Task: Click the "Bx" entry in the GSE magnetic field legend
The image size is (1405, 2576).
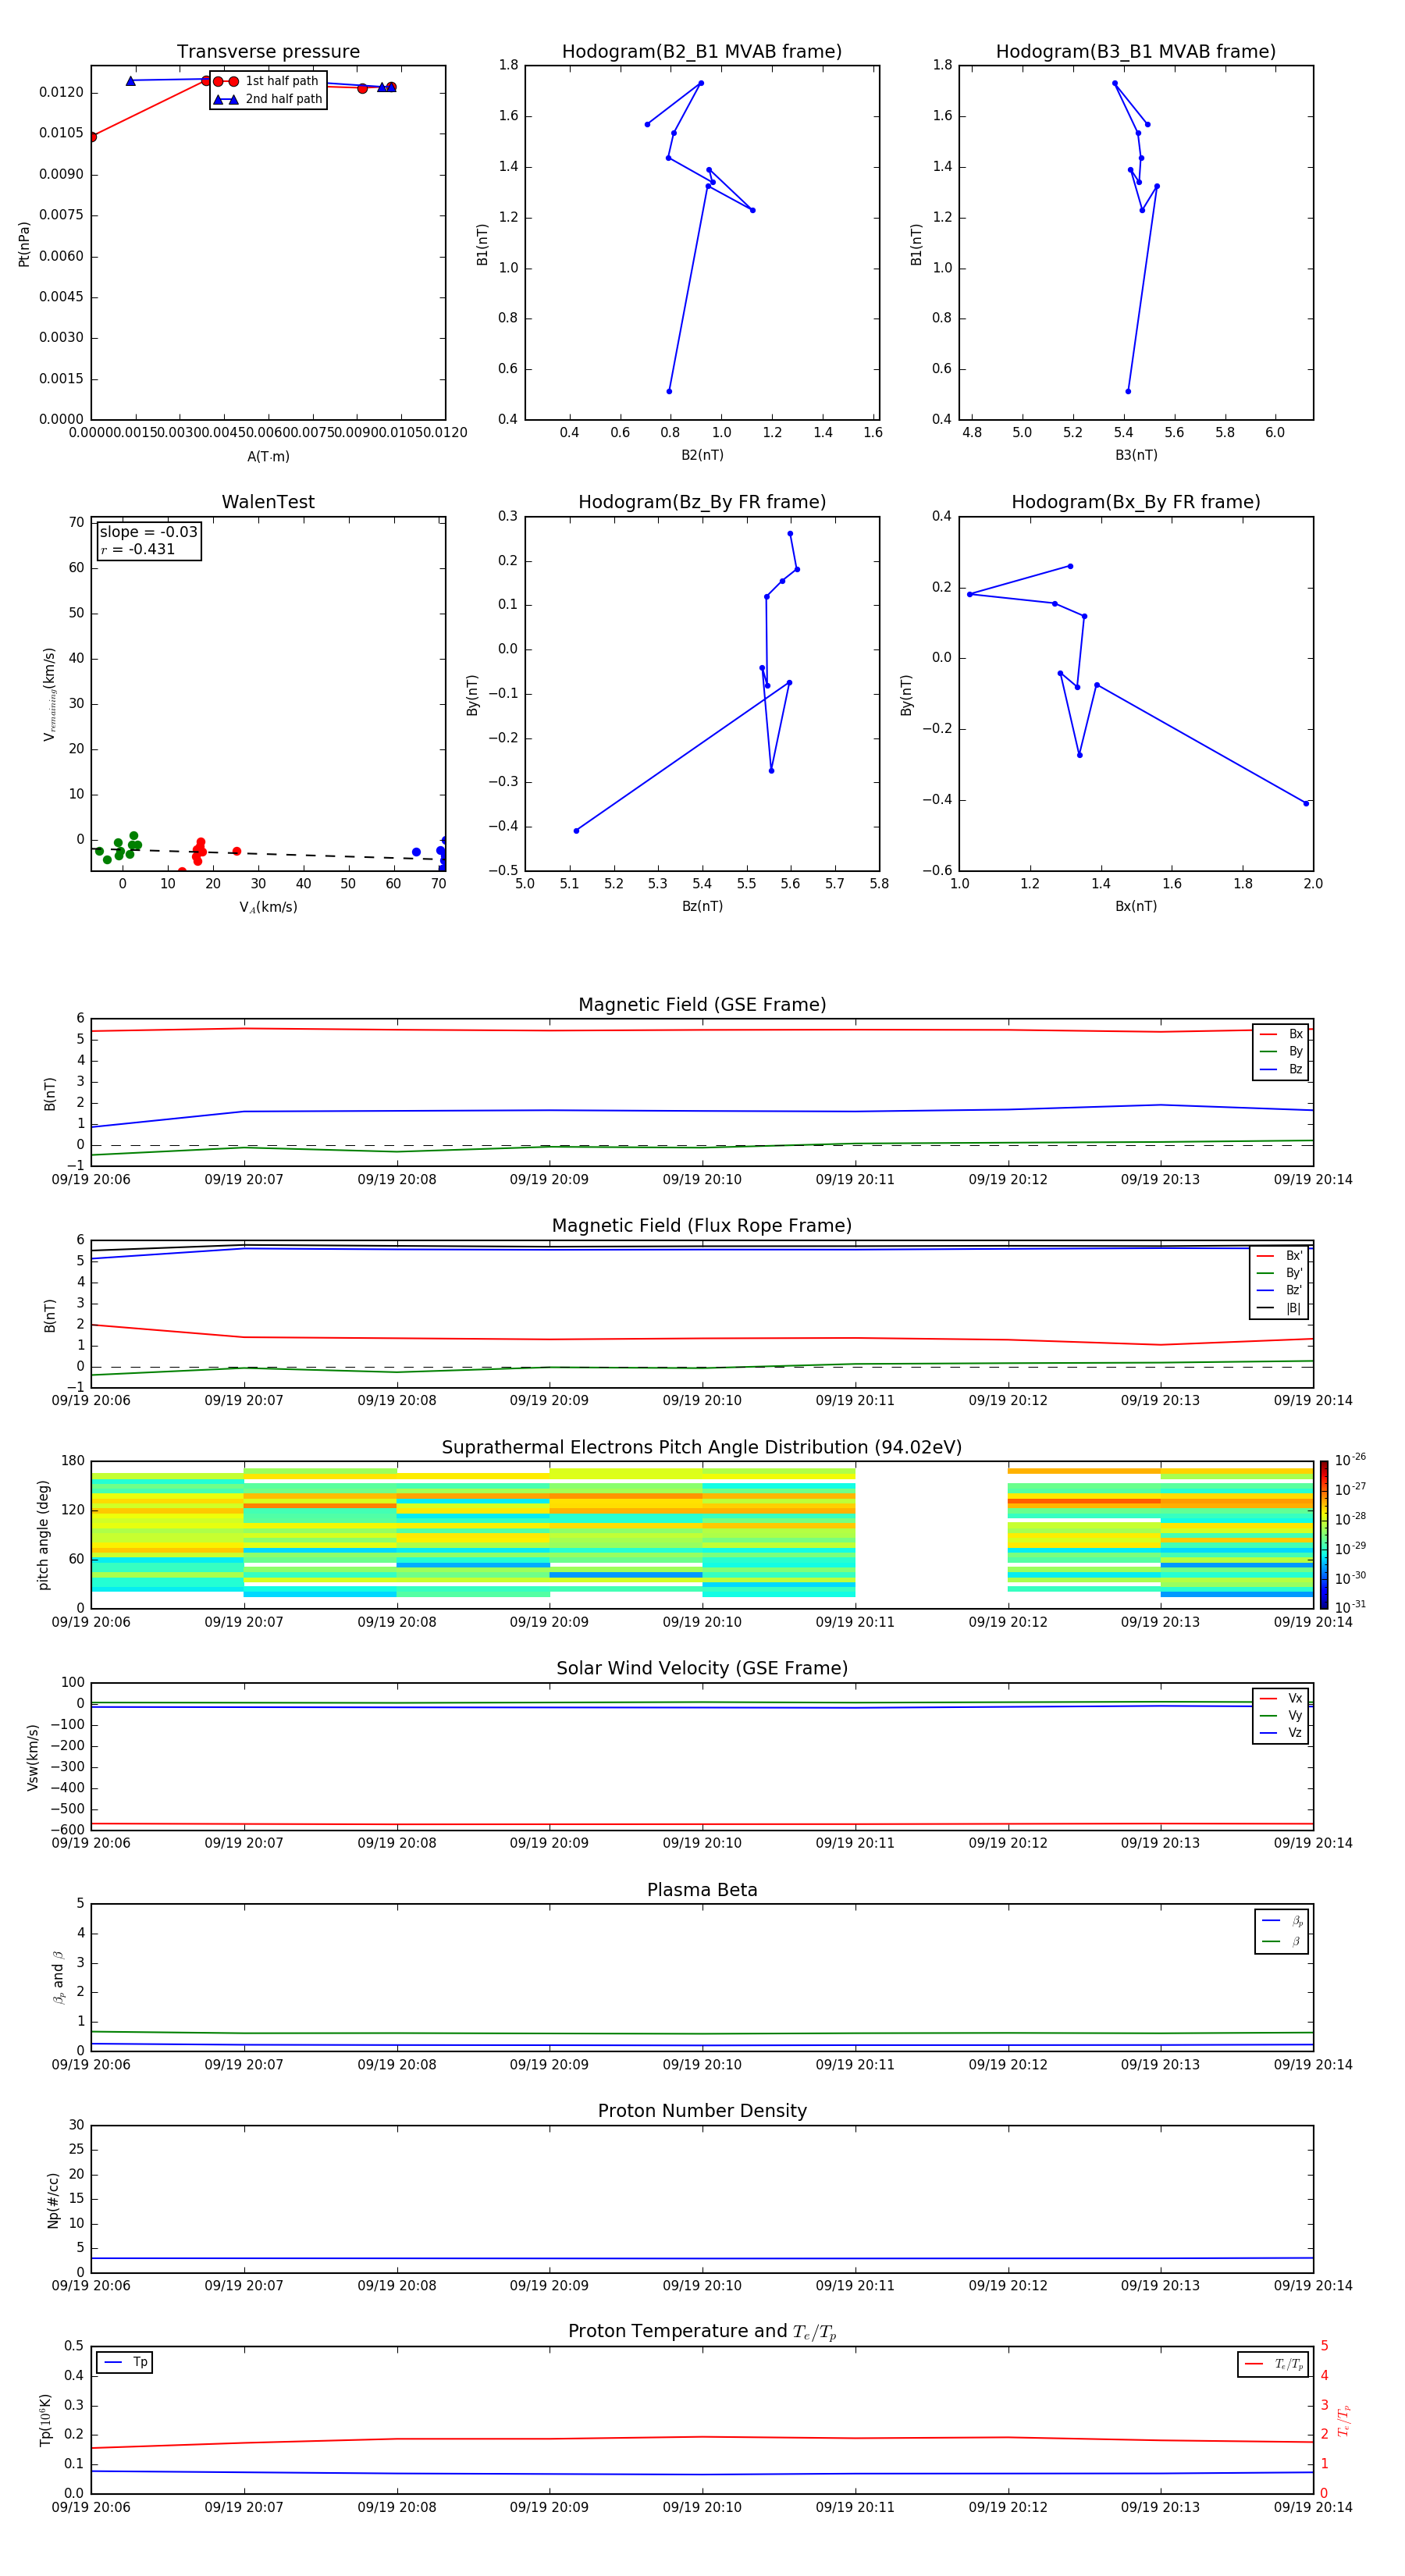Action: click(x=1281, y=1034)
